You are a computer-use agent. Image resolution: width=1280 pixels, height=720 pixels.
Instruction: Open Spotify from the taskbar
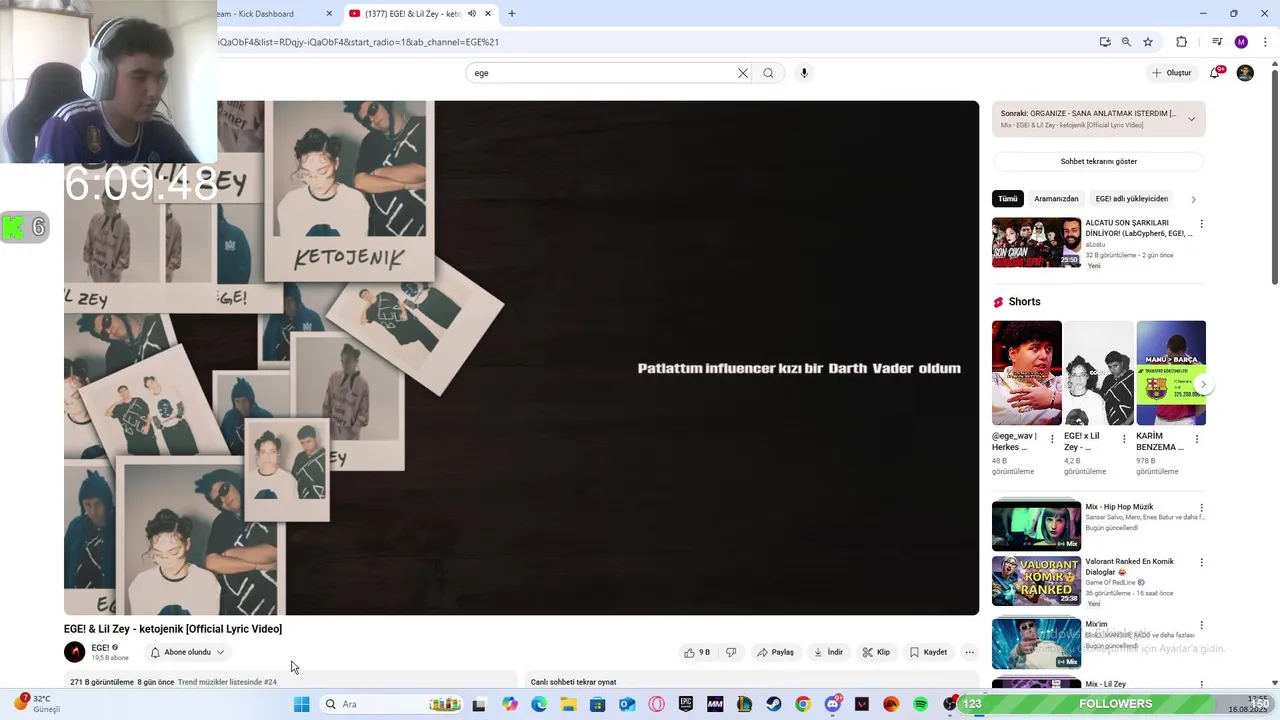pos(920,704)
